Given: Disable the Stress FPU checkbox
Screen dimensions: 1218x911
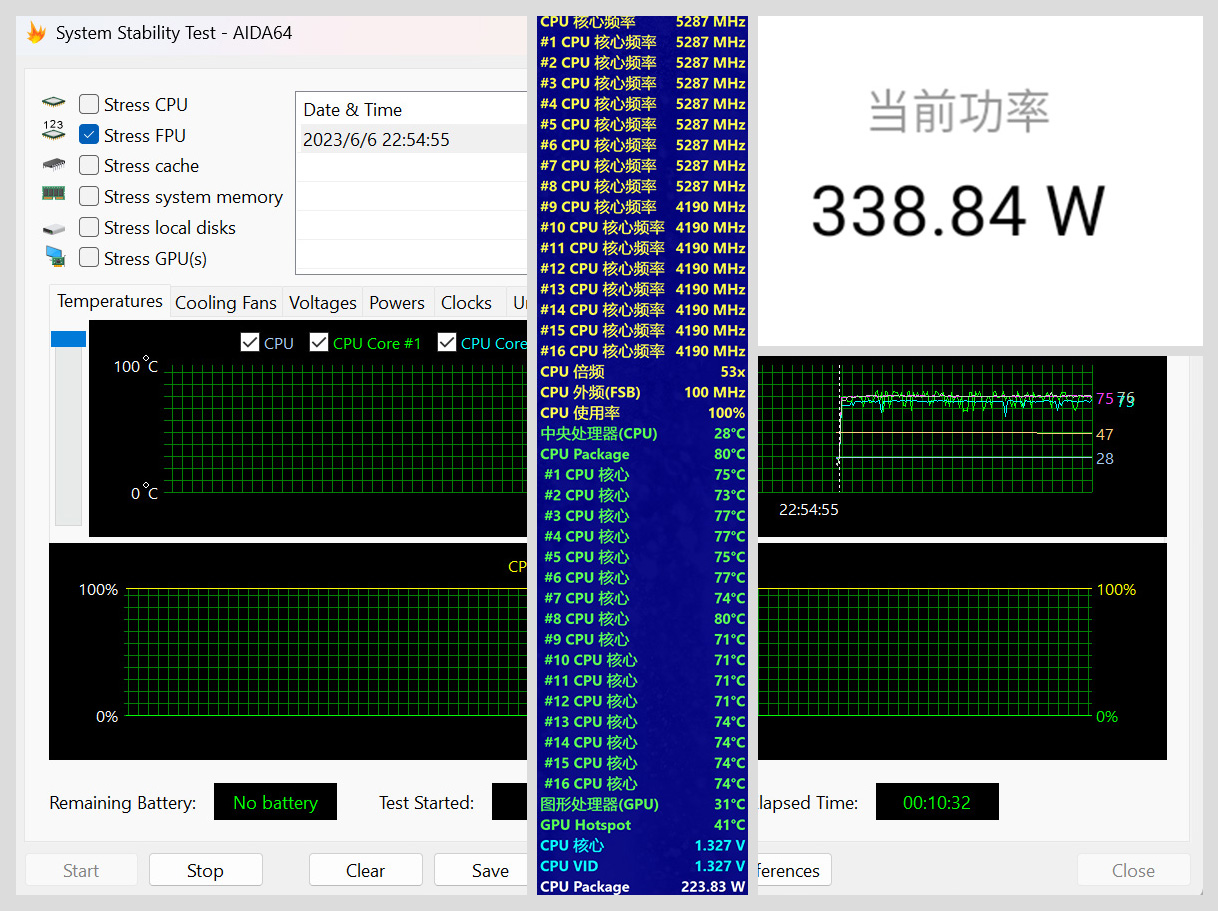Looking at the screenshot, I should [88, 134].
